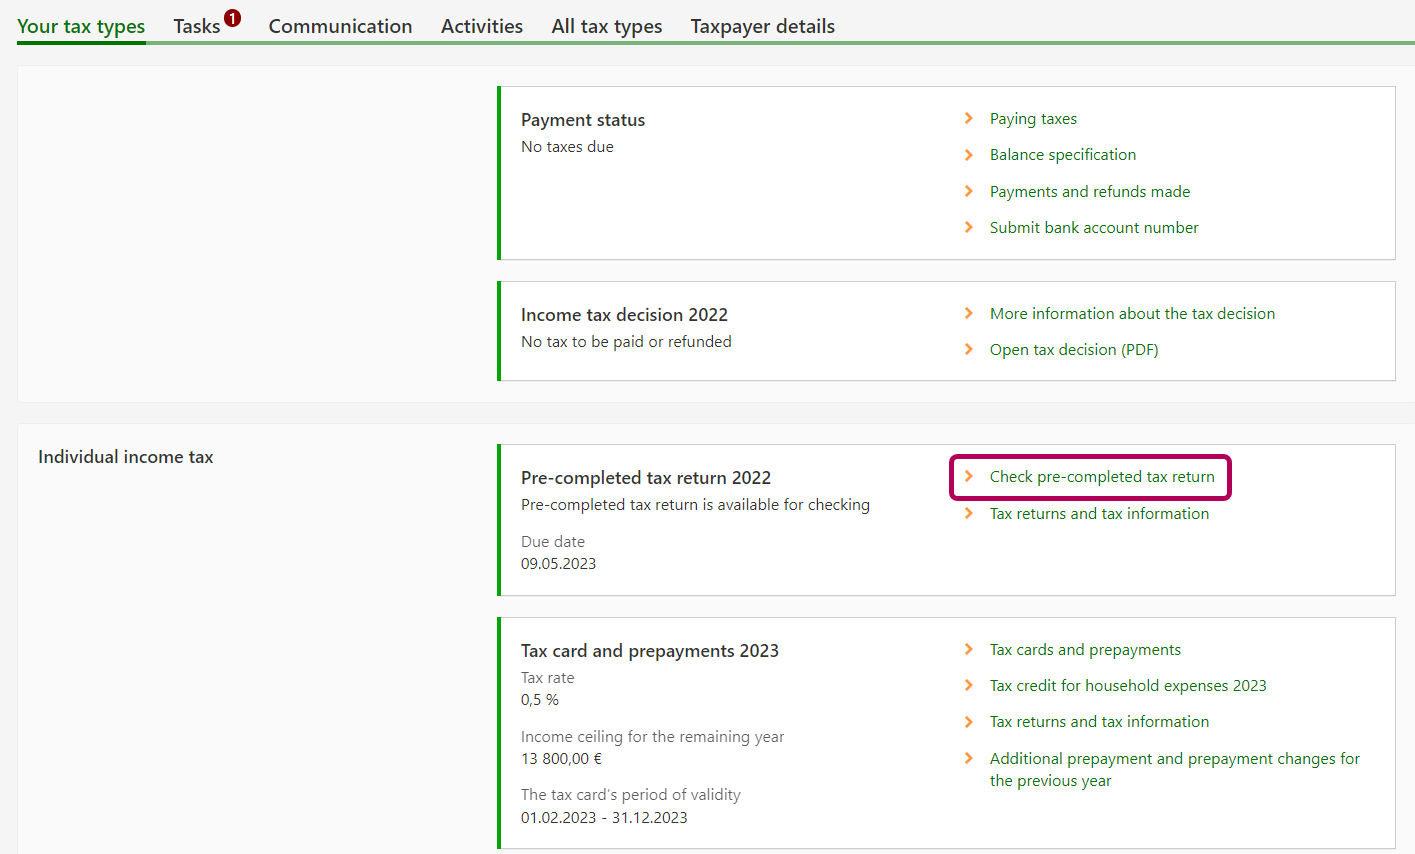Switch to the Communication tab
Screen dimensions: 1415x854
click(340, 26)
